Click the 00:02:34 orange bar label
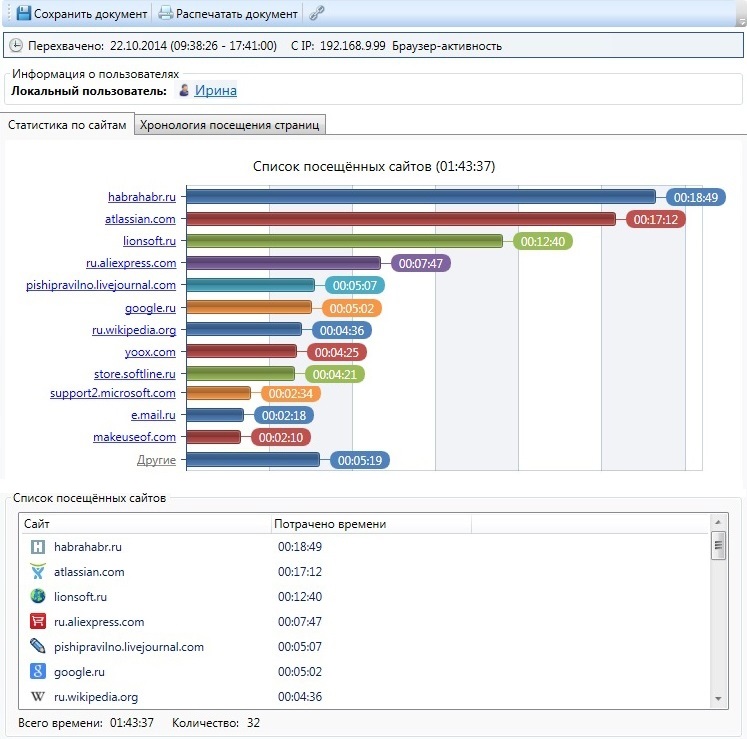Image resolution: width=747 pixels, height=739 pixels. tap(291, 394)
